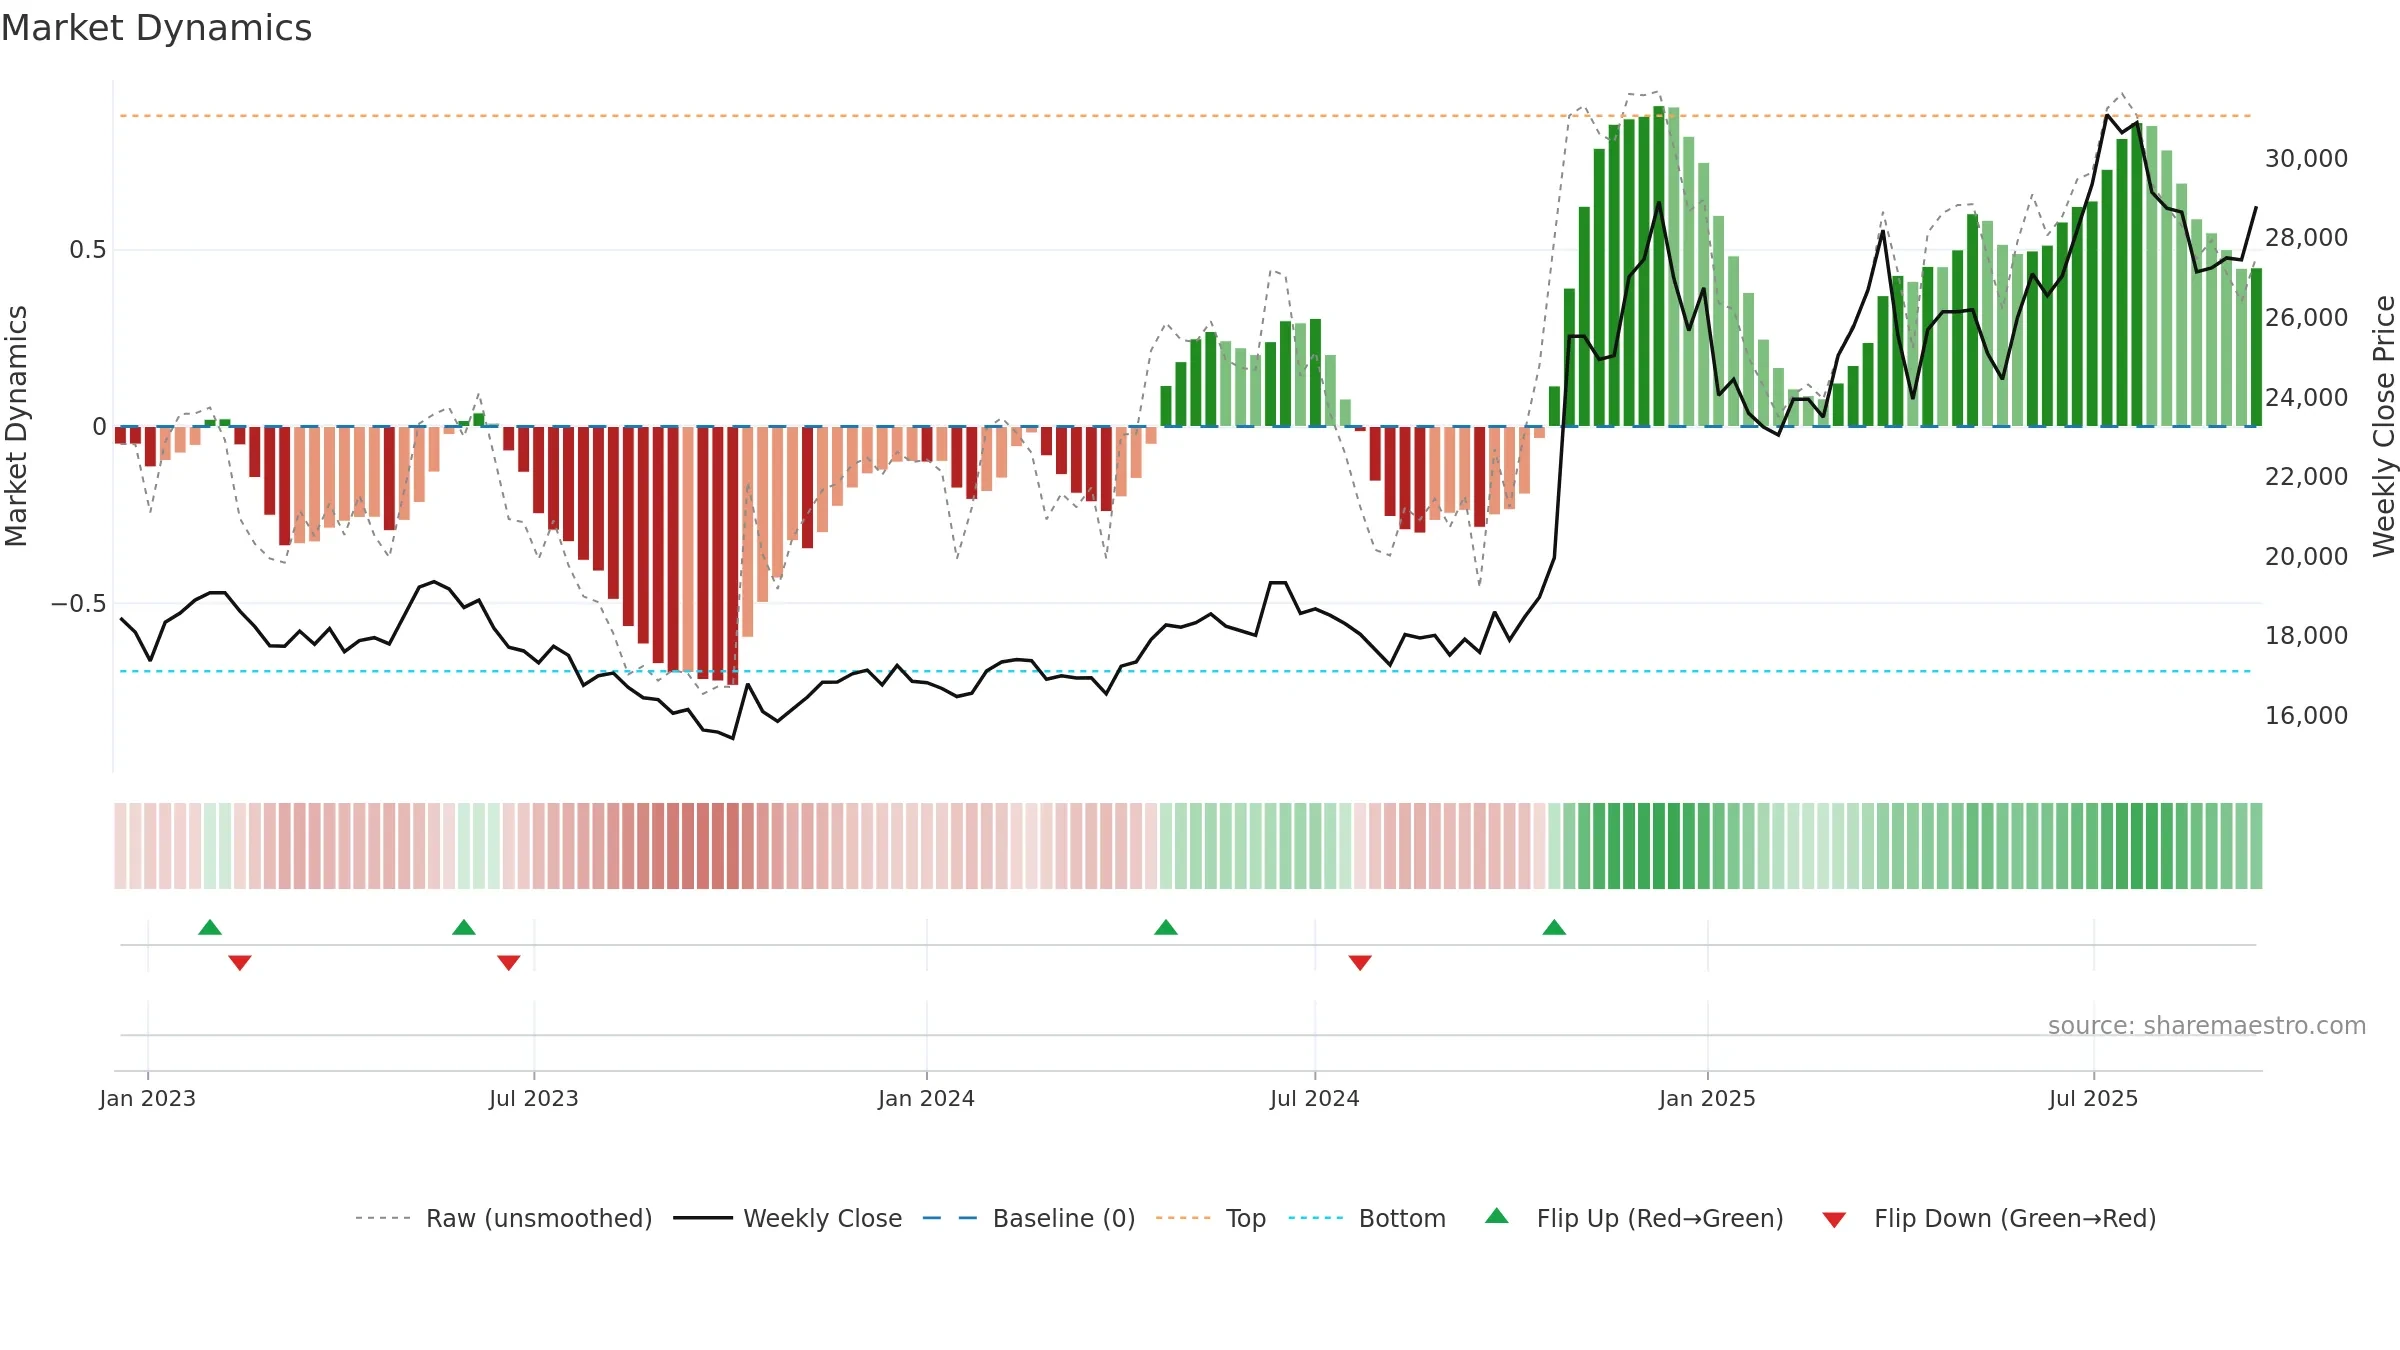The height and width of the screenshot is (1350, 2400).
Task: Click the vertical Market Dynamics axis title
Action: (16, 426)
